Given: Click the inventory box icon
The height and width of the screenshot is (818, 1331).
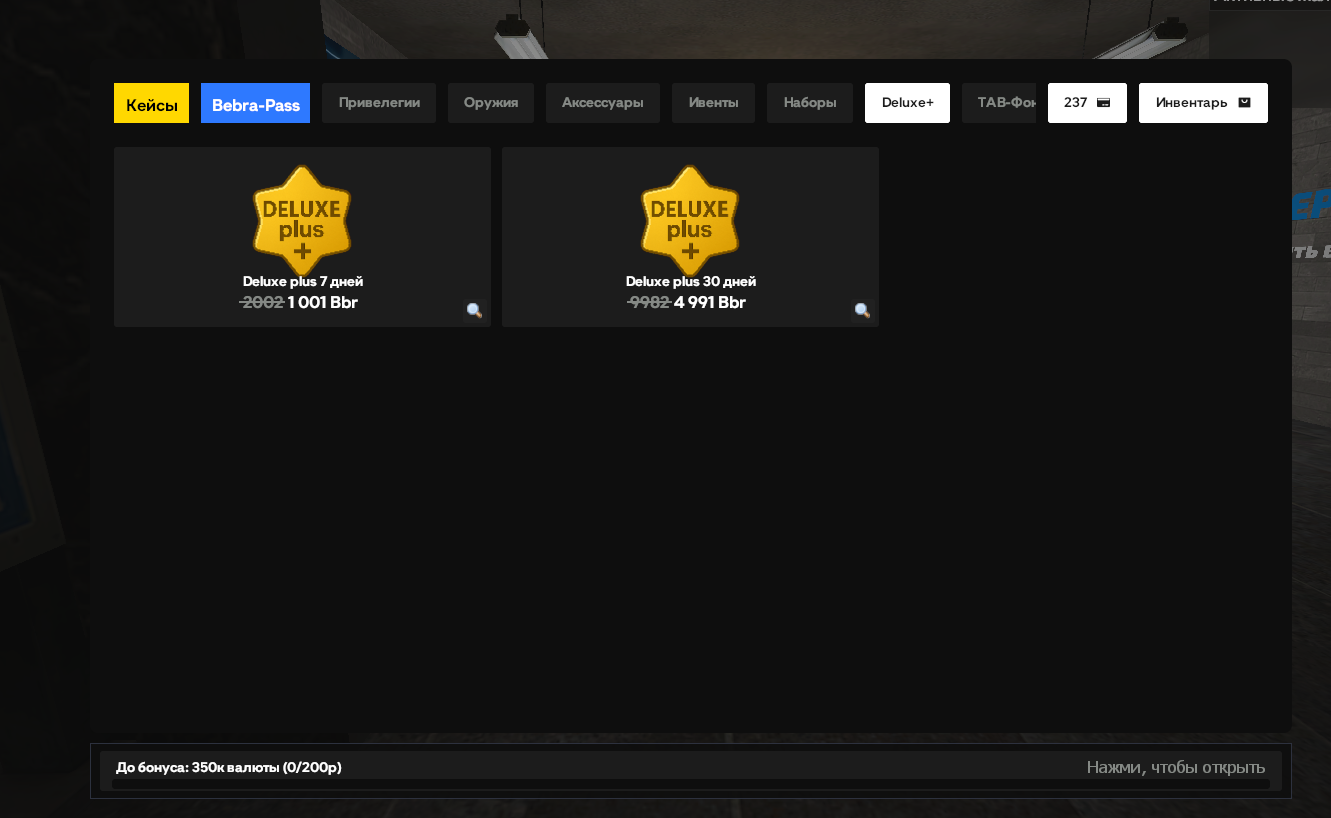Looking at the screenshot, I should [1244, 102].
